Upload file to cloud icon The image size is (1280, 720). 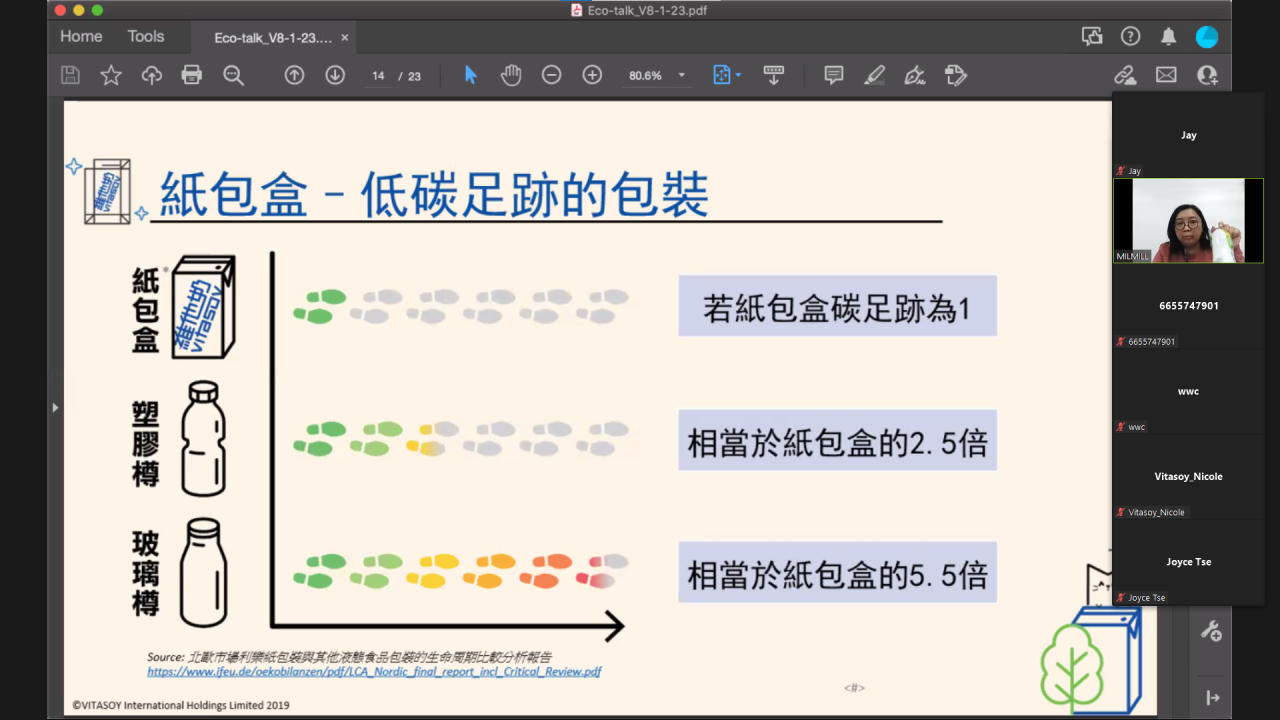(152, 75)
